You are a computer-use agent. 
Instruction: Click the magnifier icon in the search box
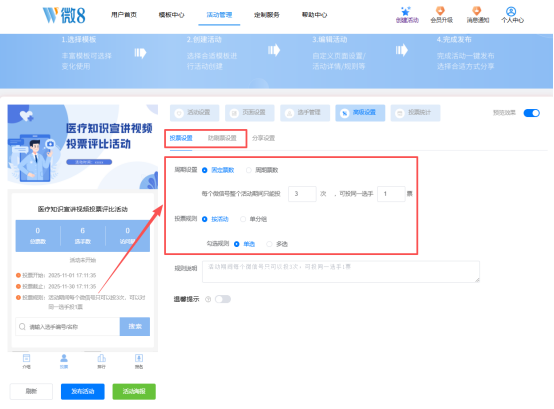(x=22, y=327)
